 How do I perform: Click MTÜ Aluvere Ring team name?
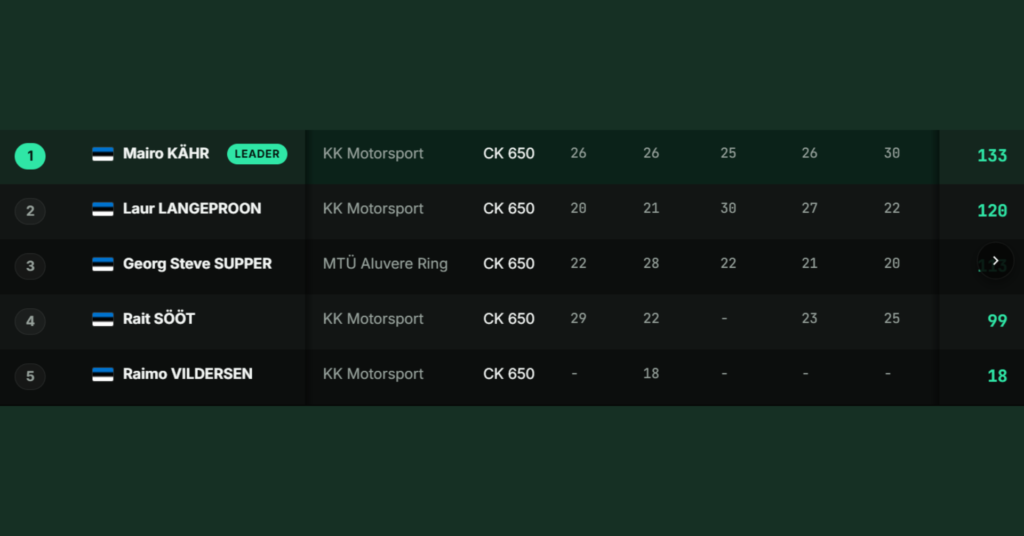coord(385,264)
